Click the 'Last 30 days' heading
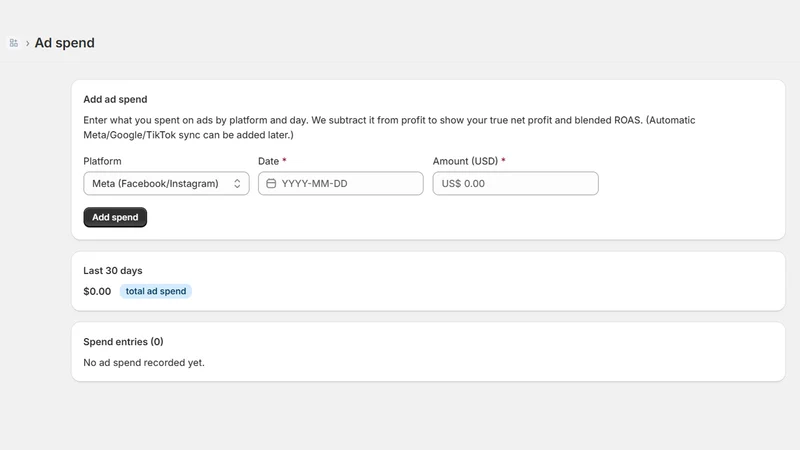 (x=113, y=270)
